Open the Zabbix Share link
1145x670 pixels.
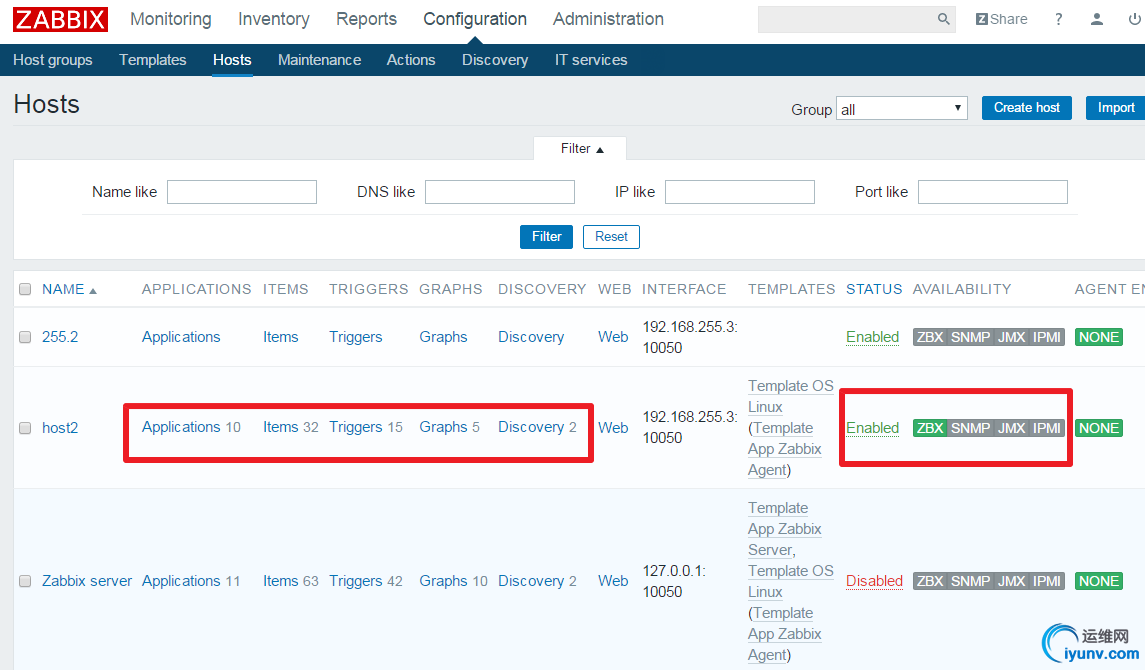click(x=1001, y=19)
